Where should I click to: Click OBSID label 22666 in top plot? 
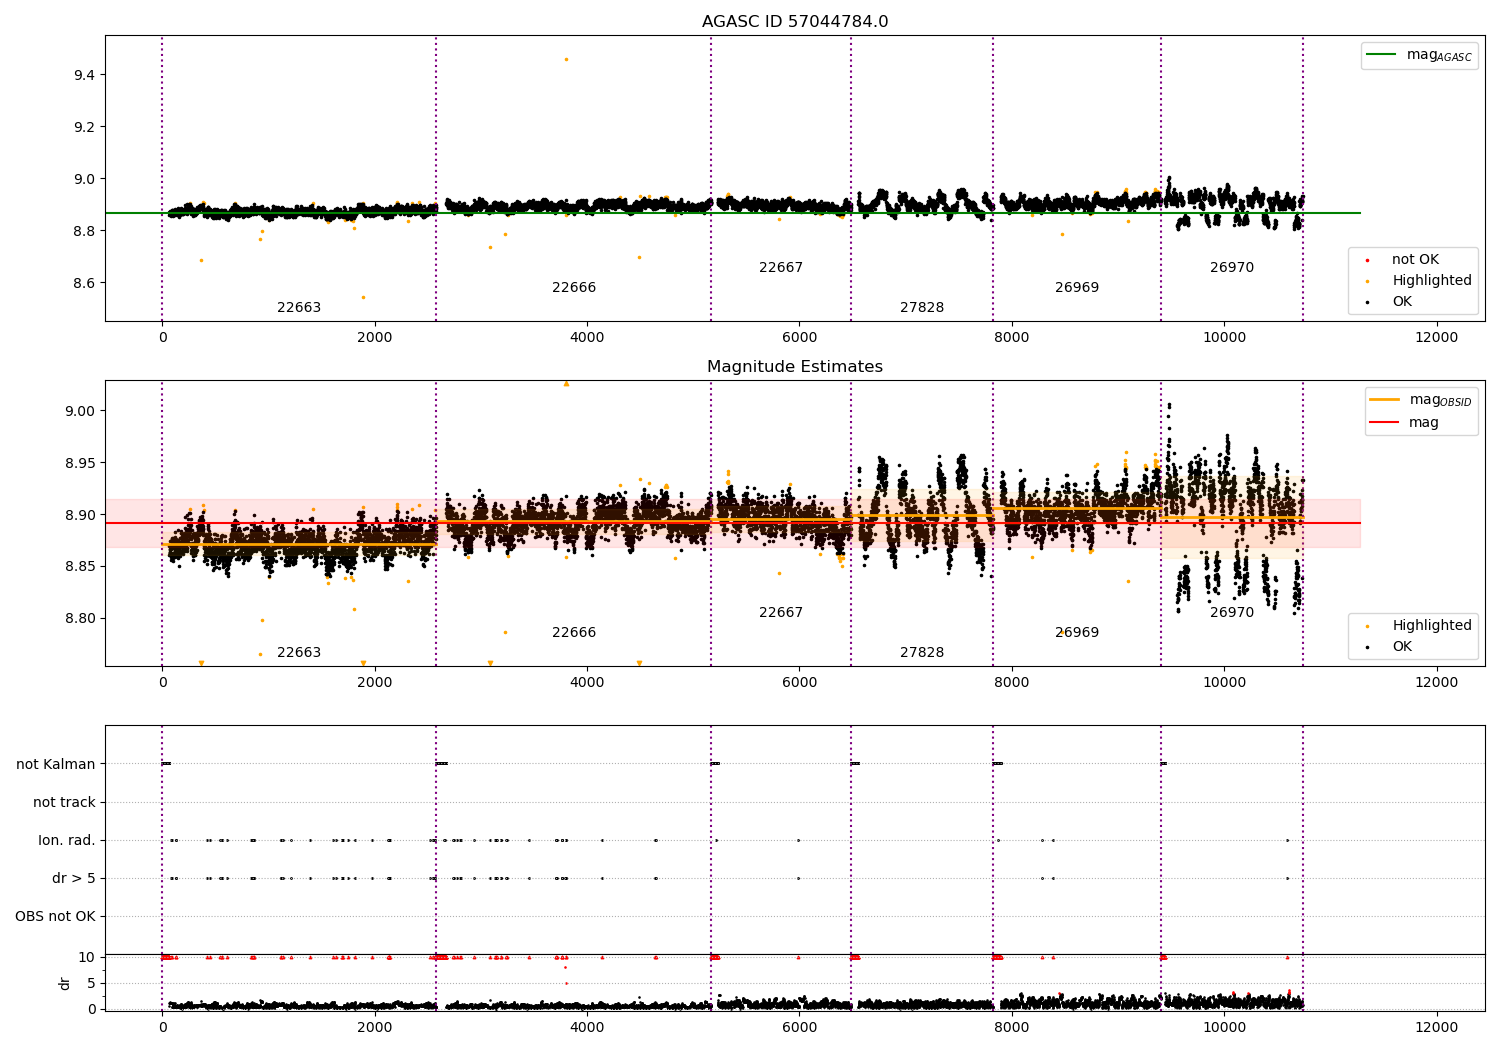click(574, 287)
